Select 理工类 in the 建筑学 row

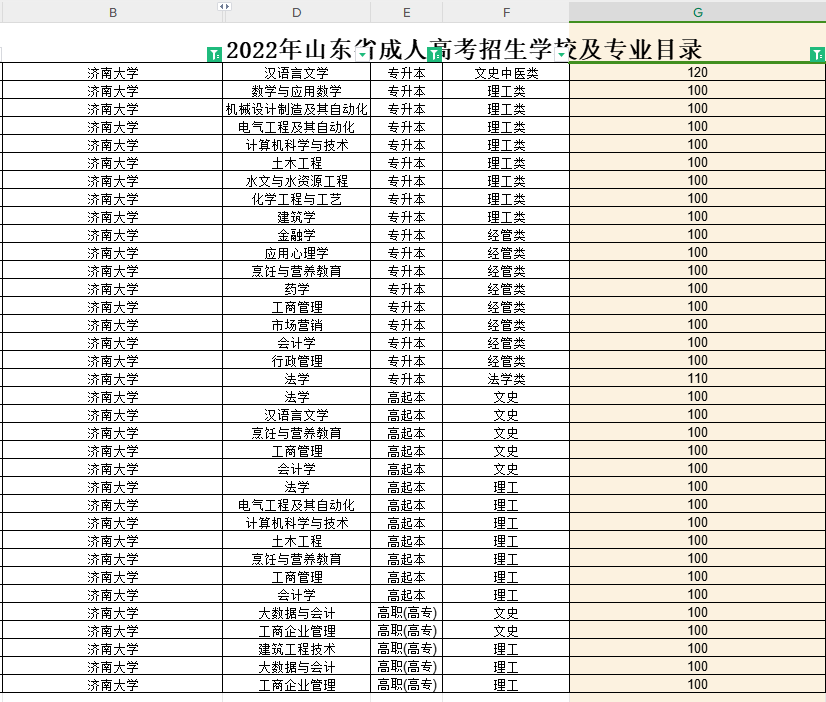pos(506,216)
